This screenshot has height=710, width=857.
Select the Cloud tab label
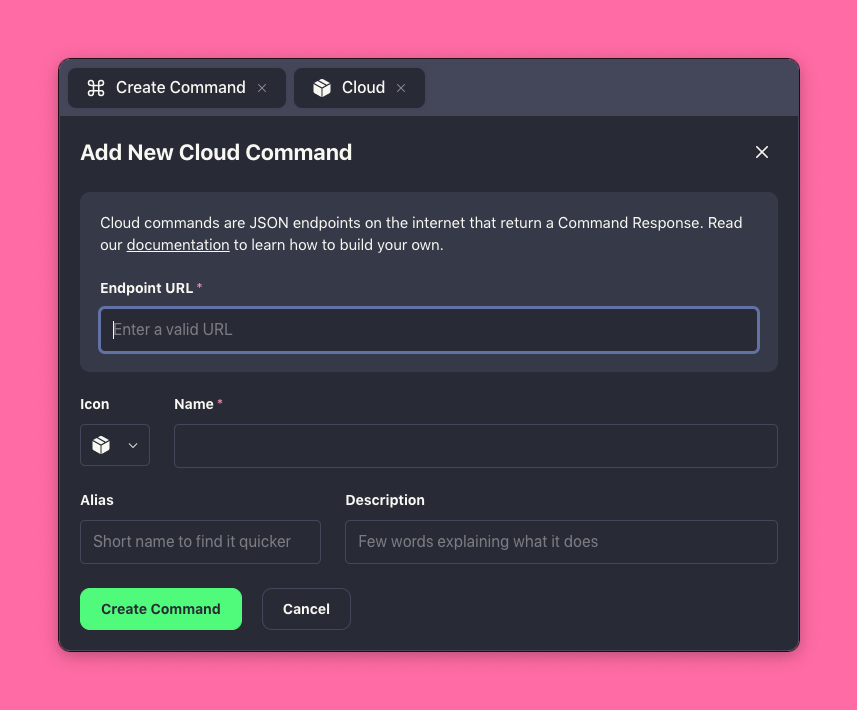363,87
